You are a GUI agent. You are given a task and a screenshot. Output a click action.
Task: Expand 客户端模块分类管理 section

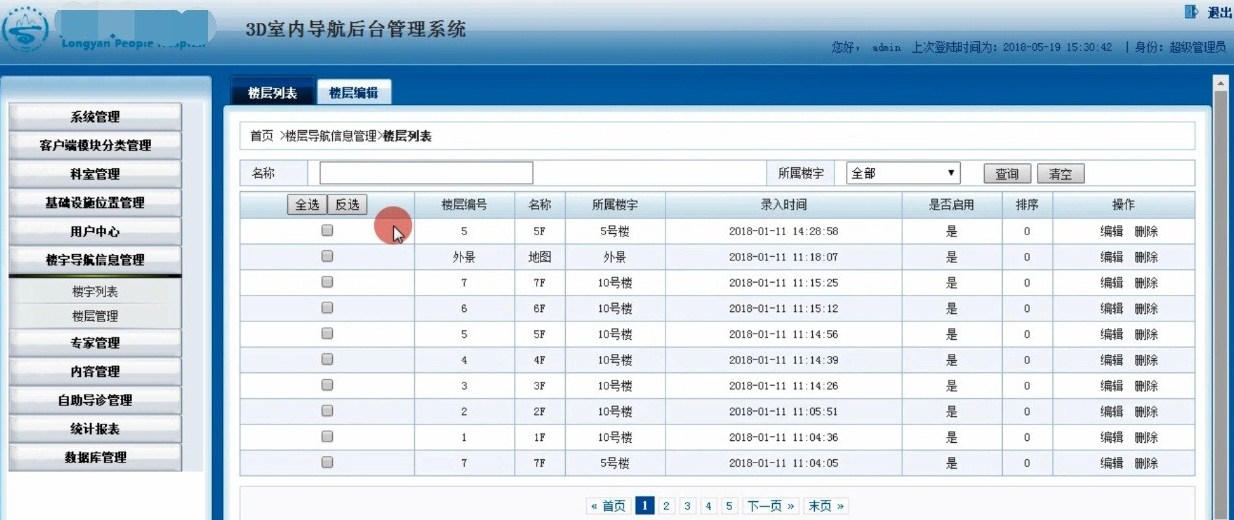95,145
